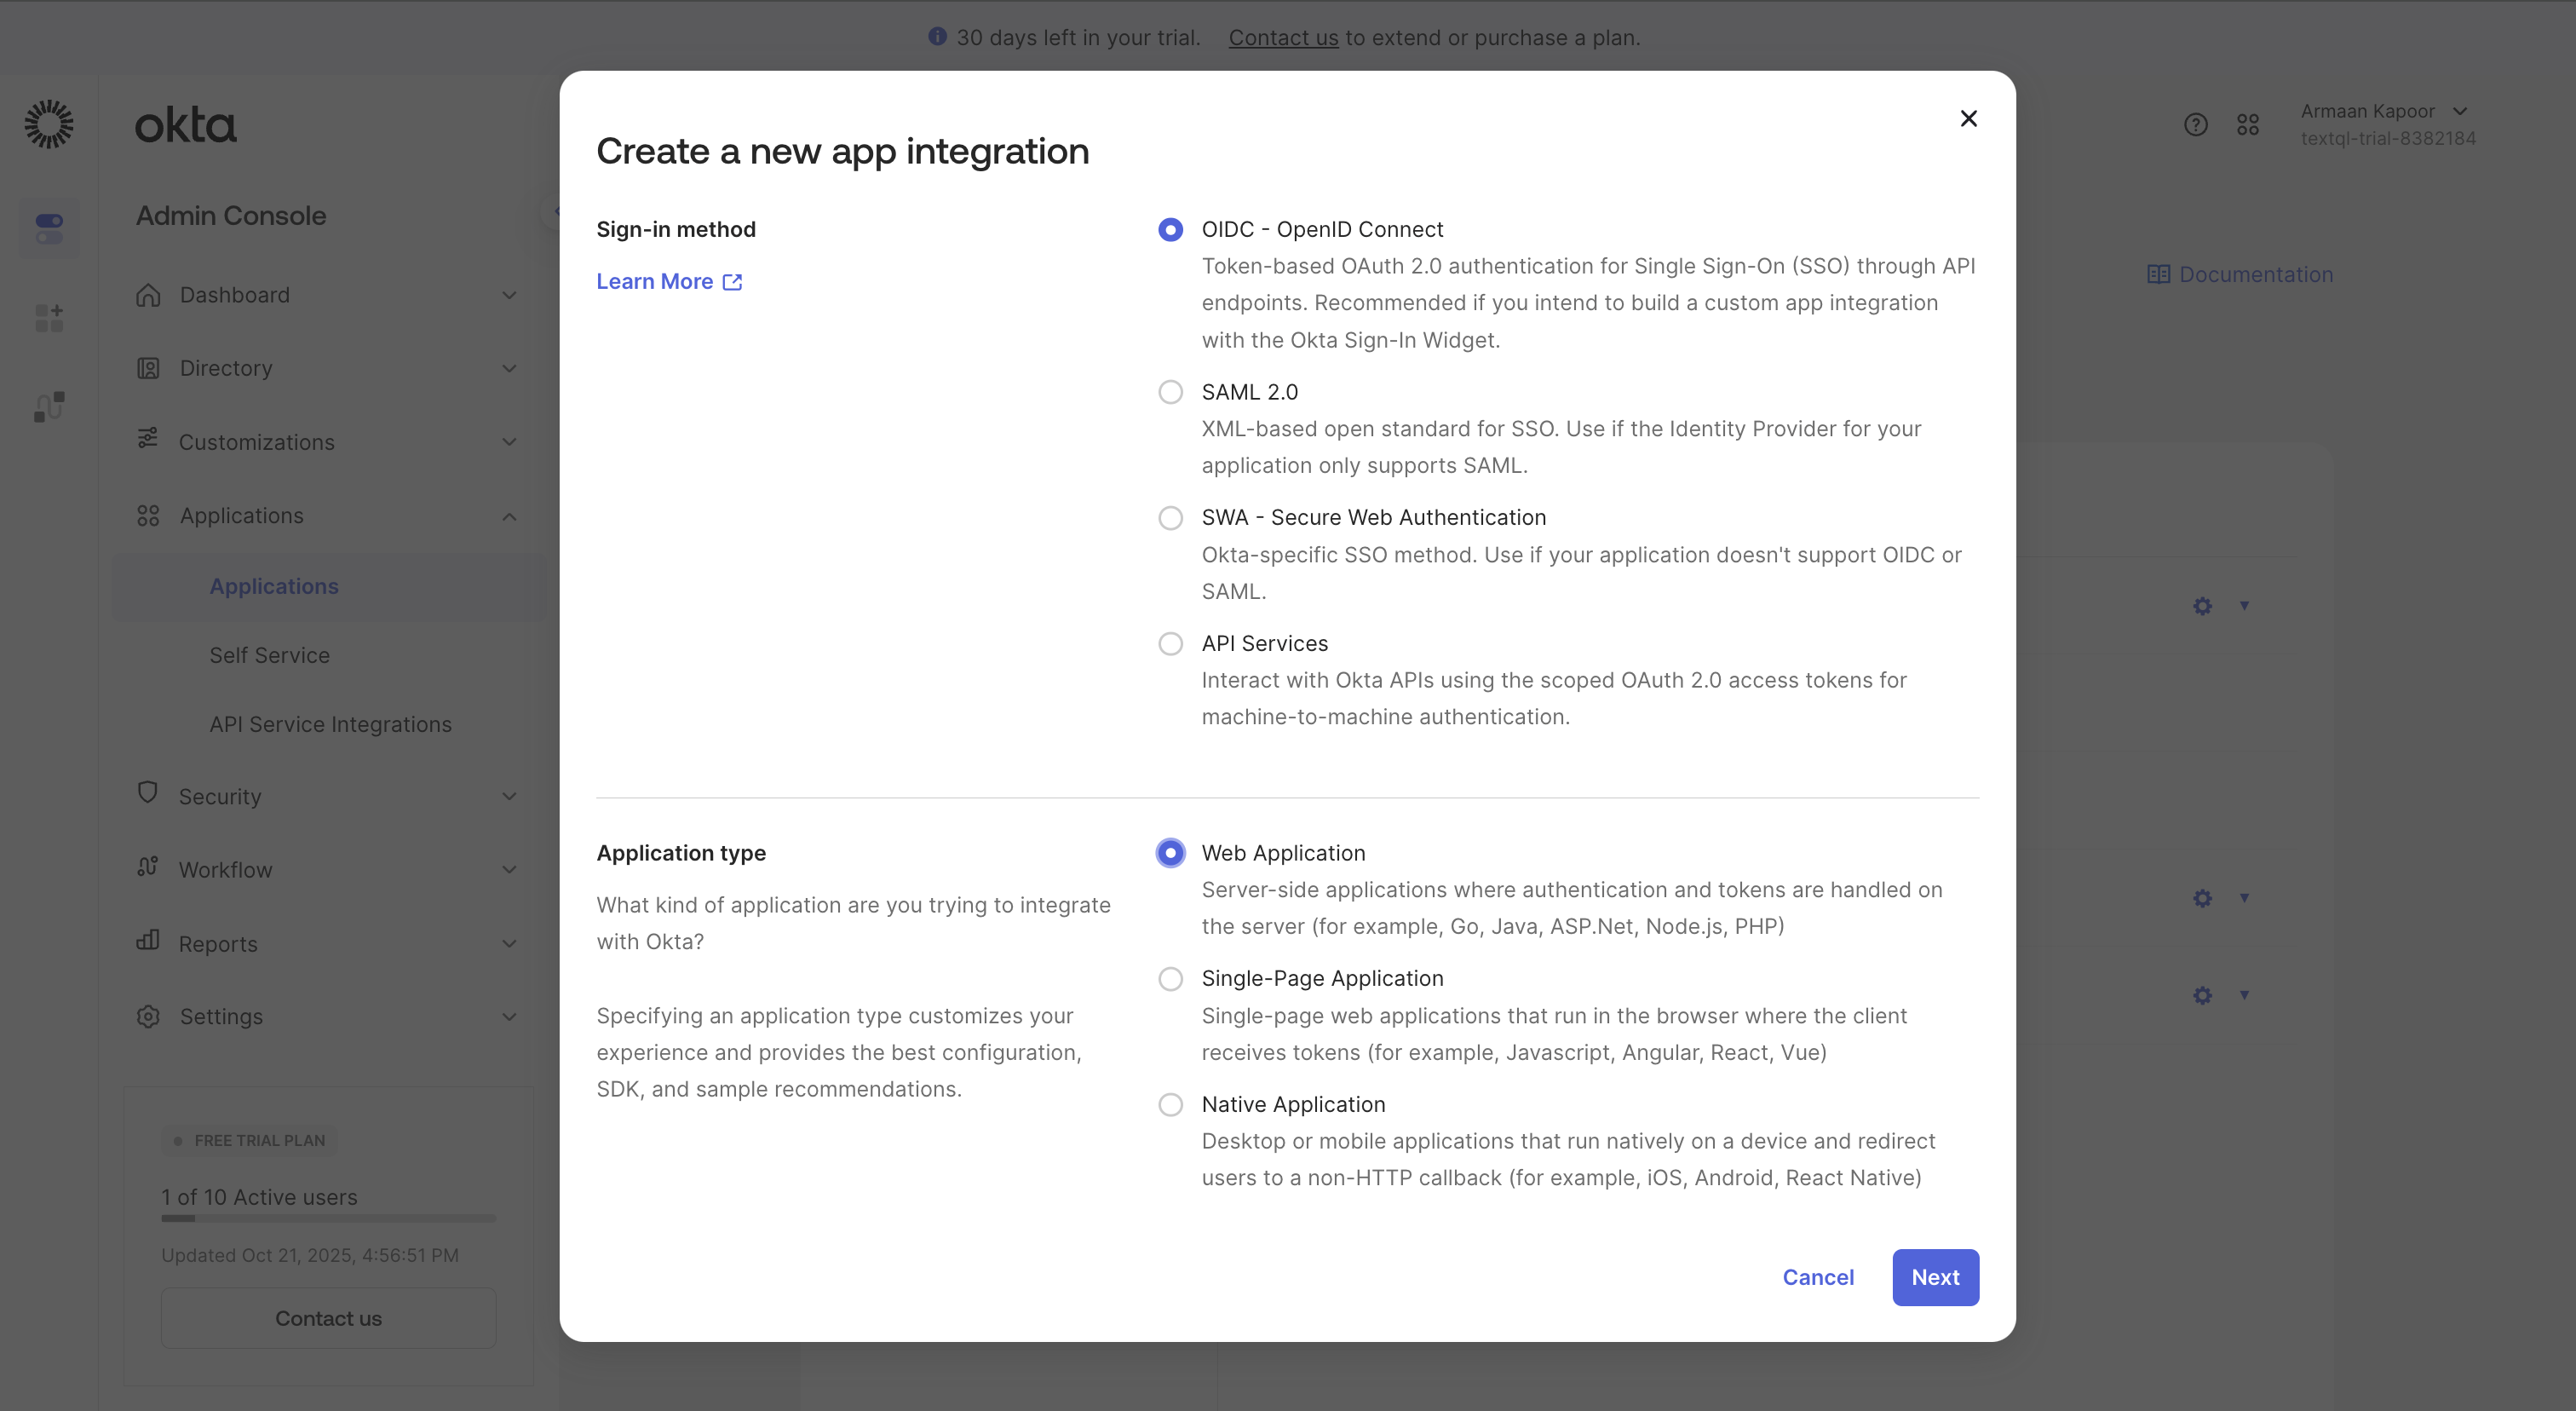Click the toggle-style icon in left rail
Viewport: 2576px width, 1411px height.
pyautogui.click(x=49, y=228)
